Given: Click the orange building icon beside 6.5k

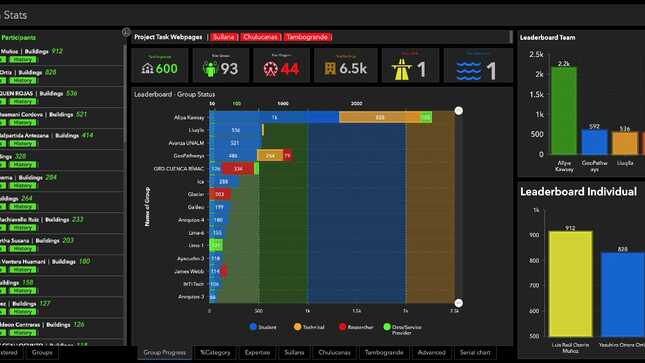Looking at the screenshot, I should click(x=330, y=68).
